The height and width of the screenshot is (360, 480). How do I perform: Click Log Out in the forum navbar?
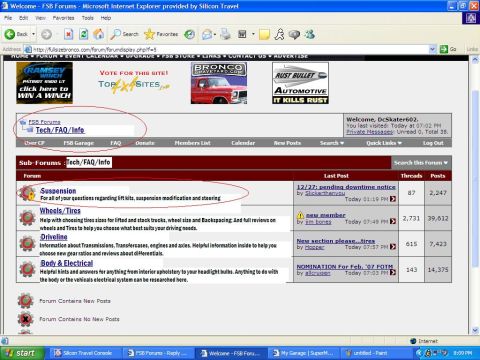[x=433, y=143]
